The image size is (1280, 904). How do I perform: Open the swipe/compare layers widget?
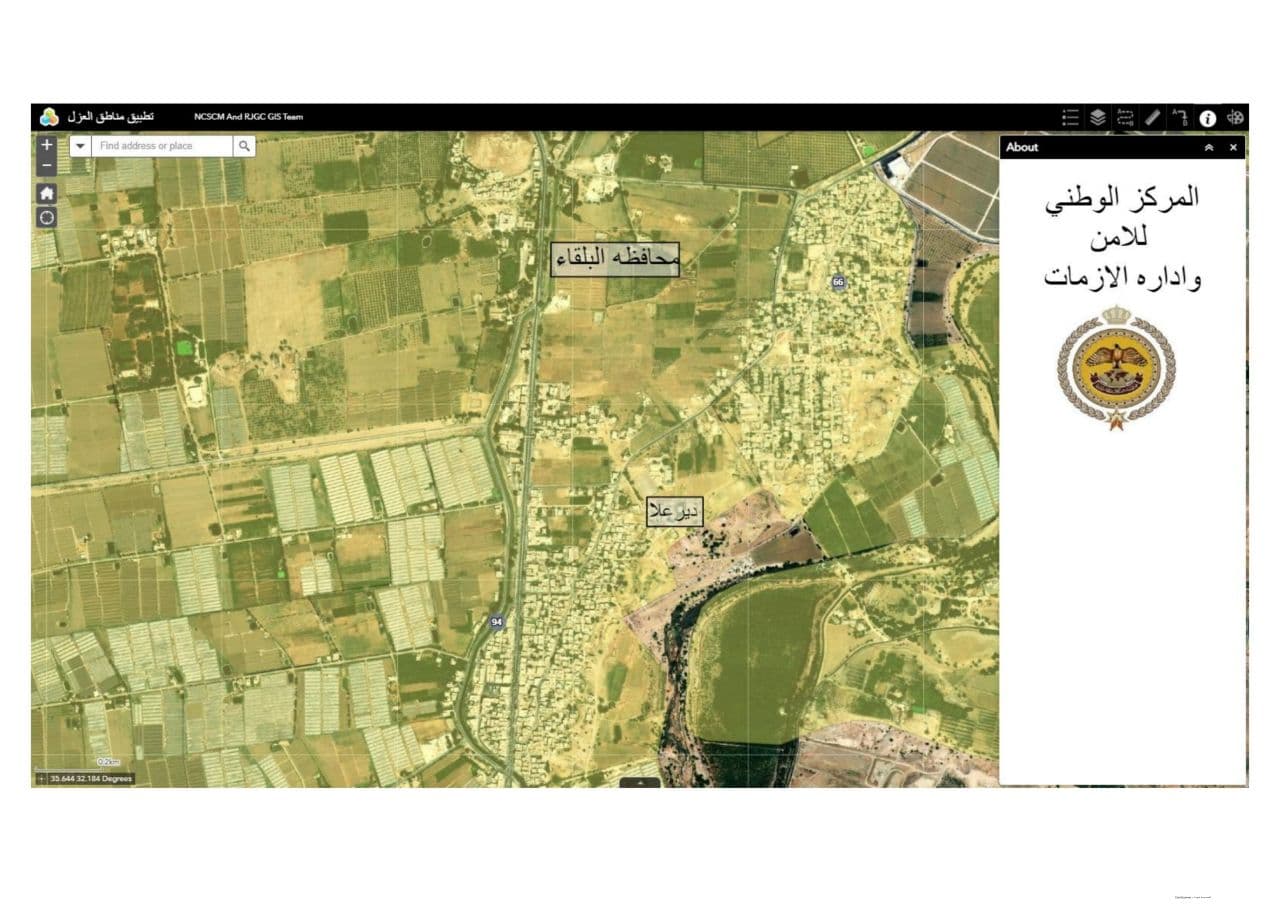click(x=1125, y=118)
